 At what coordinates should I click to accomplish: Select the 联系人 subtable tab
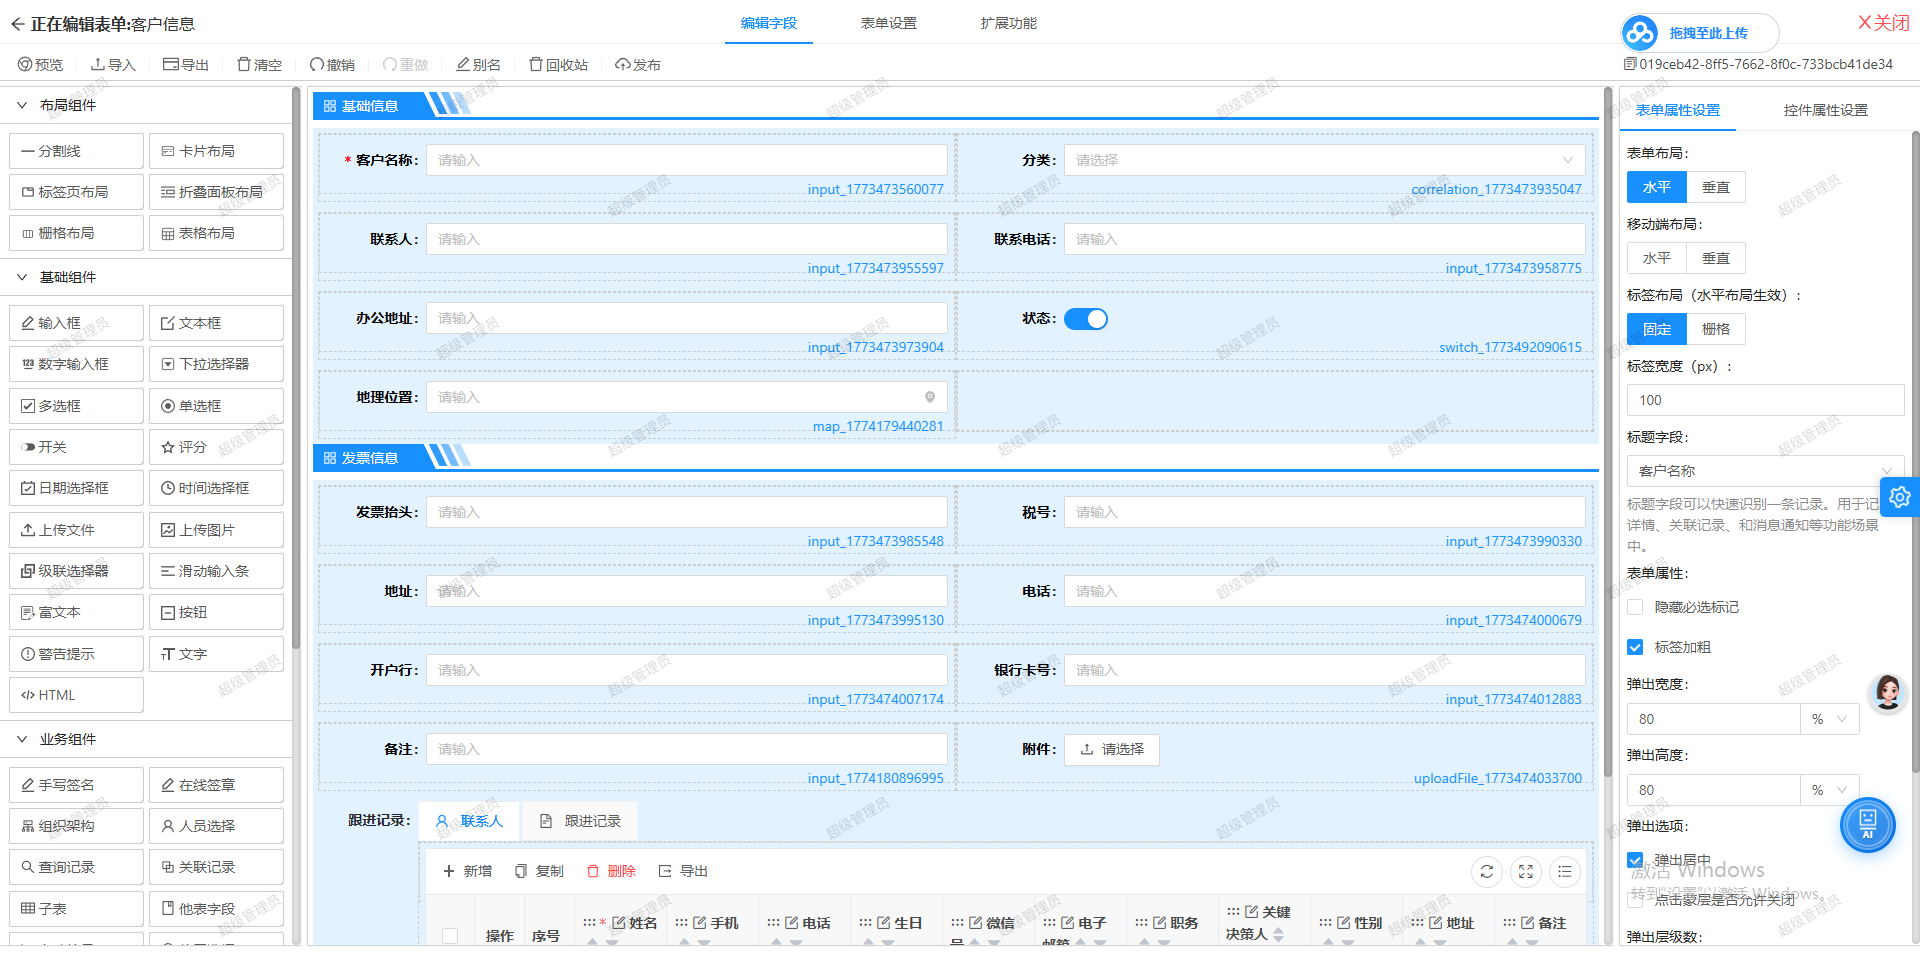click(x=469, y=821)
